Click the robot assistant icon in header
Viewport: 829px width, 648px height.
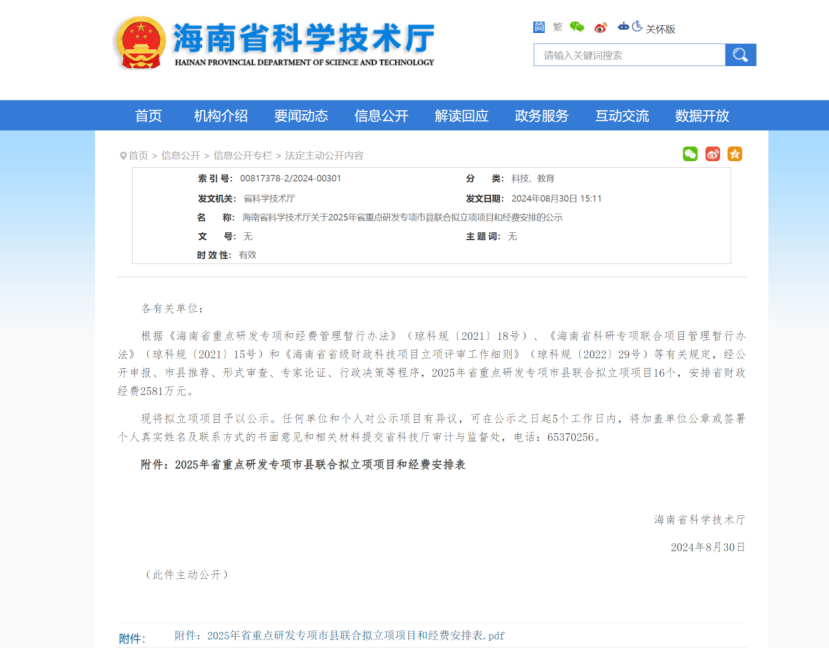[x=623, y=27]
